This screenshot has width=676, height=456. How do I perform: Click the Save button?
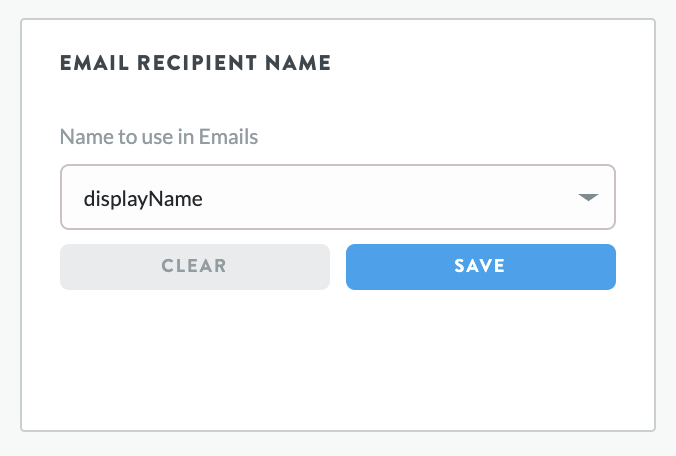pos(480,267)
